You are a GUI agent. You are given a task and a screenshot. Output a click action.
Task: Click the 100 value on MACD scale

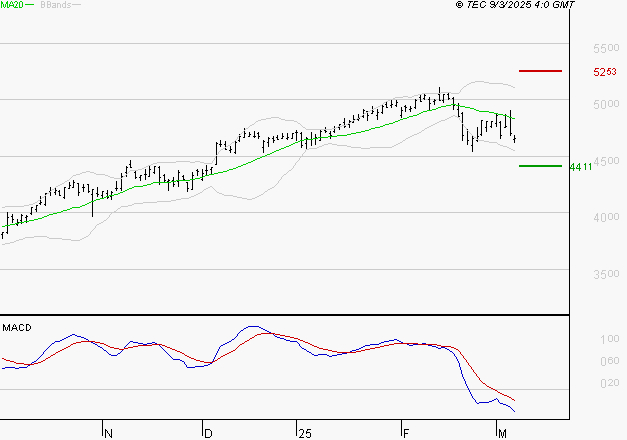click(610, 339)
